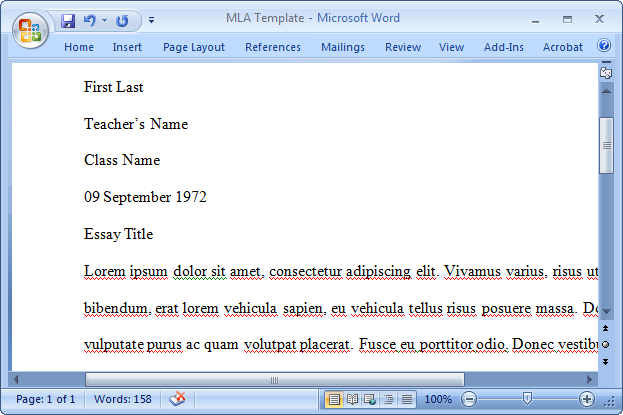Click the word 'bibendum' in the paragraph
This screenshot has width=623, height=415.
pyautogui.click(x=117, y=308)
